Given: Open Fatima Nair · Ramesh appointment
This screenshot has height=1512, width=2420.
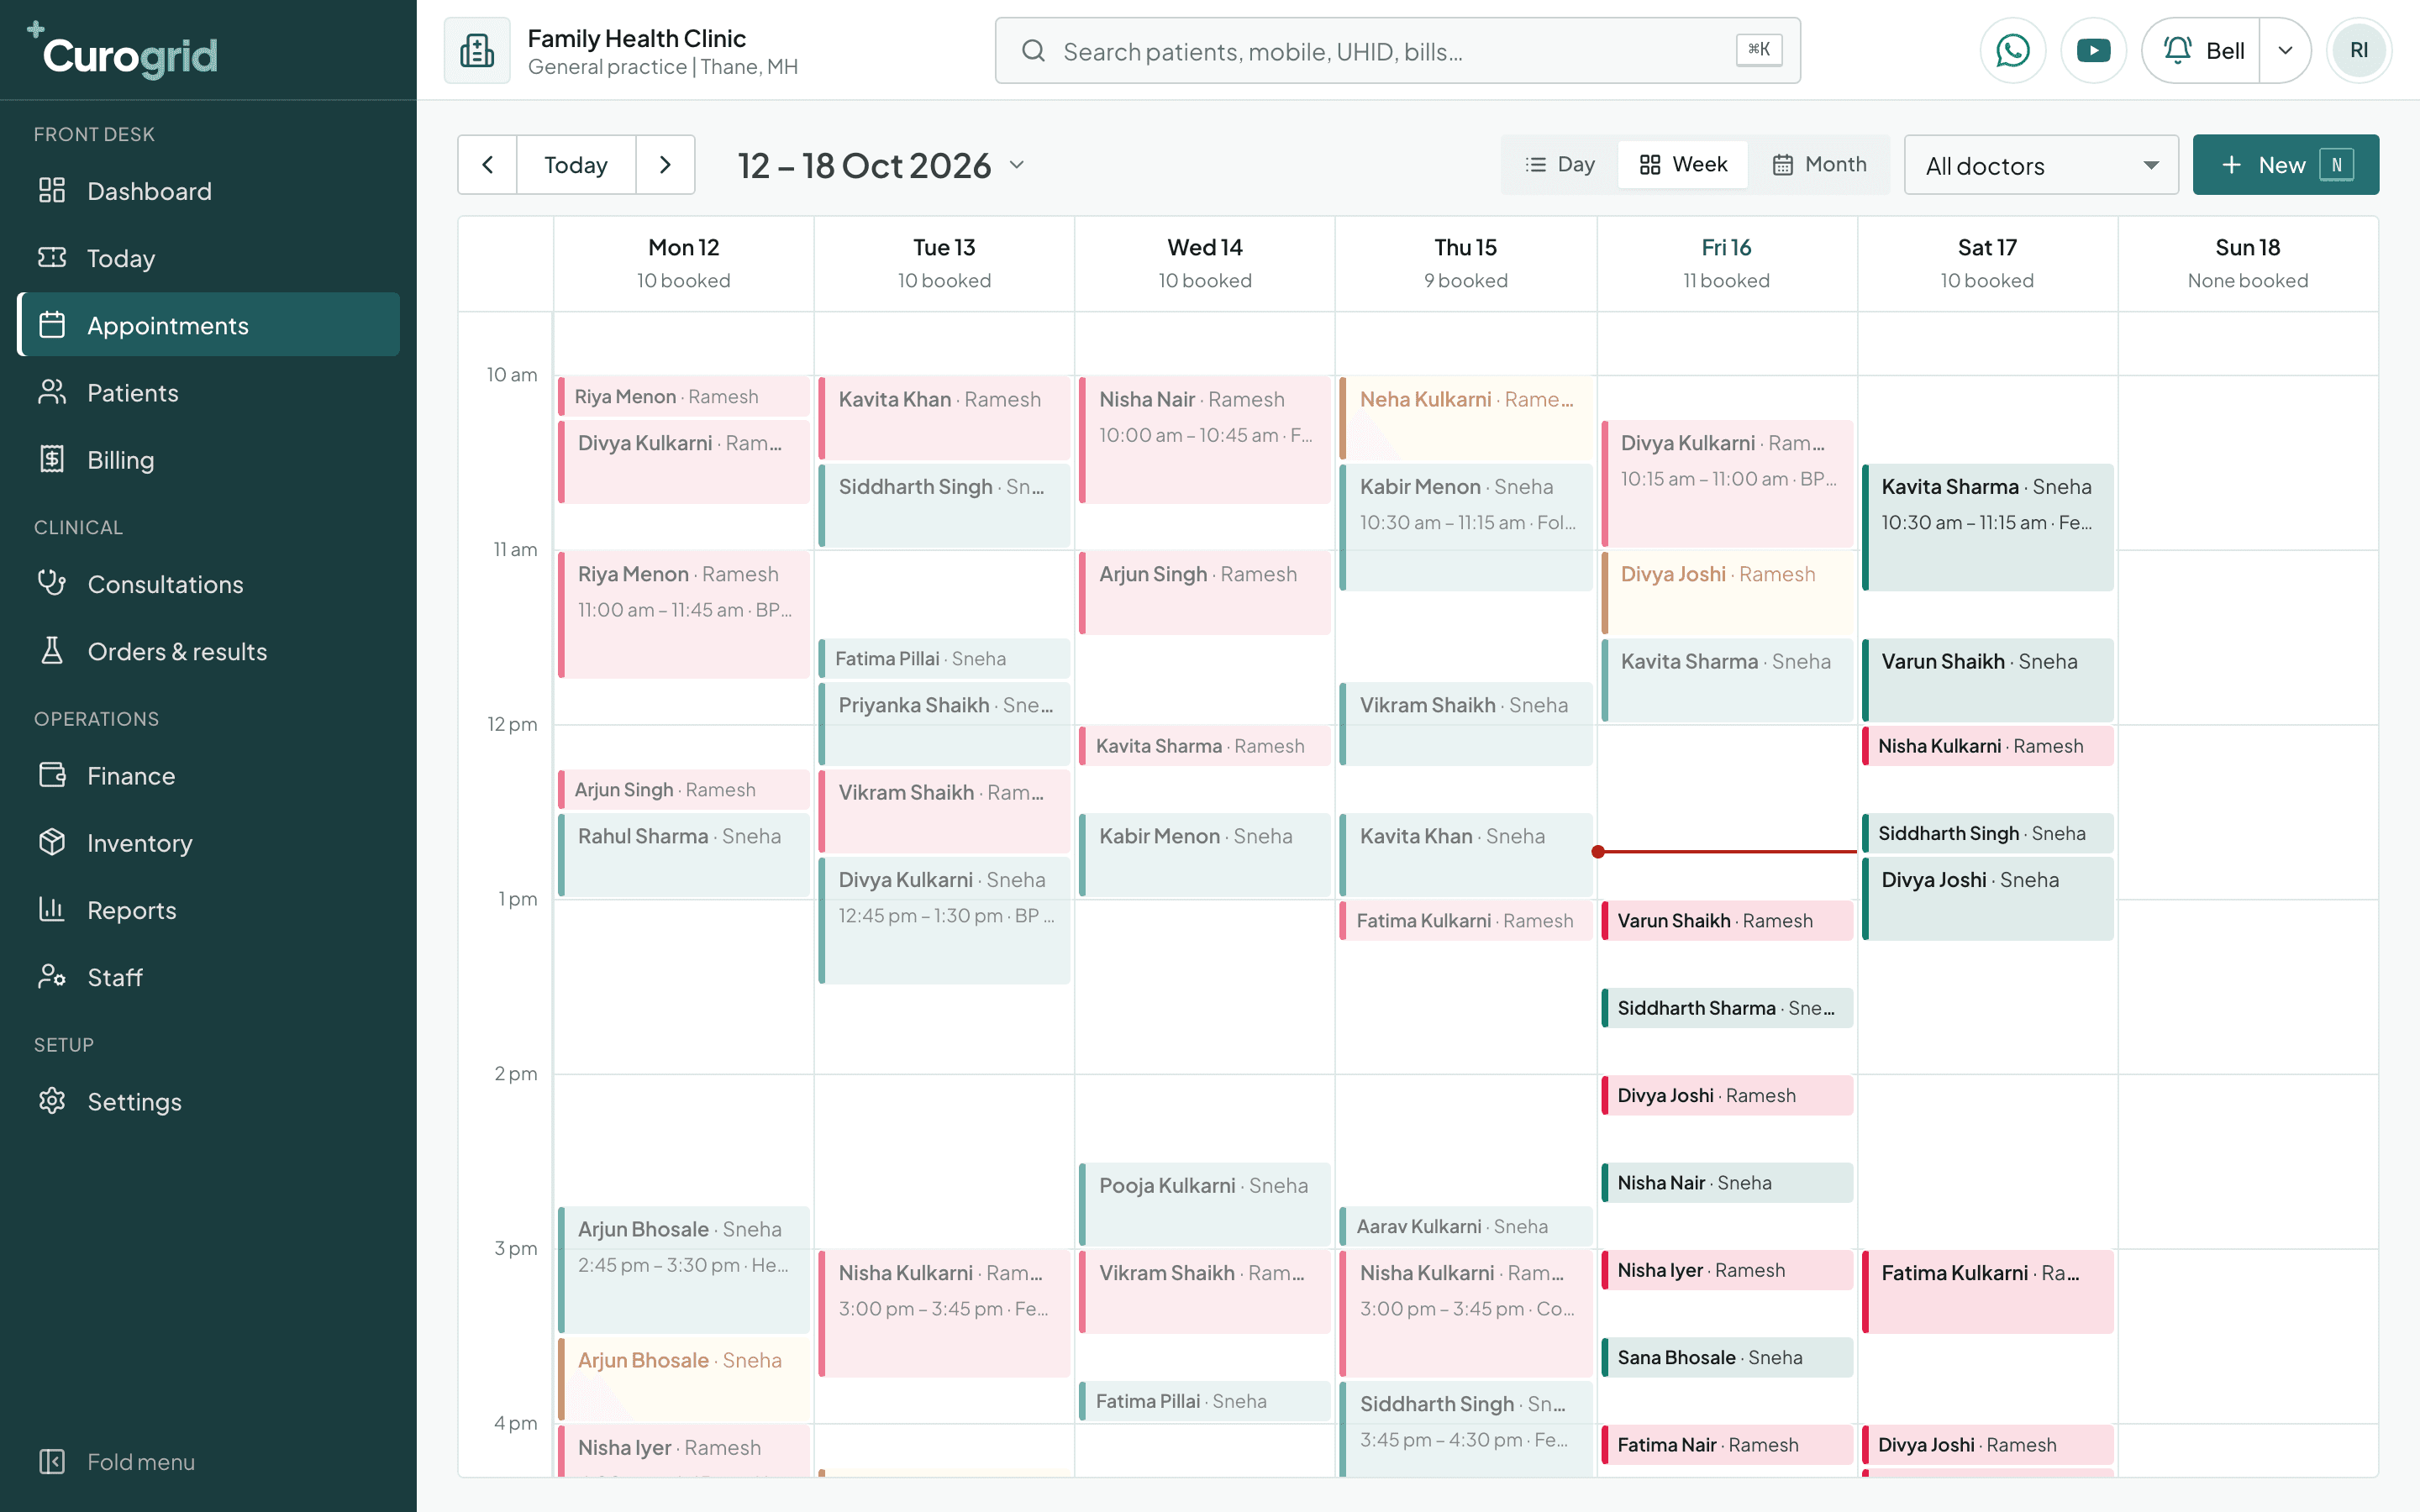Looking at the screenshot, I should [x=1727, y=1444].
